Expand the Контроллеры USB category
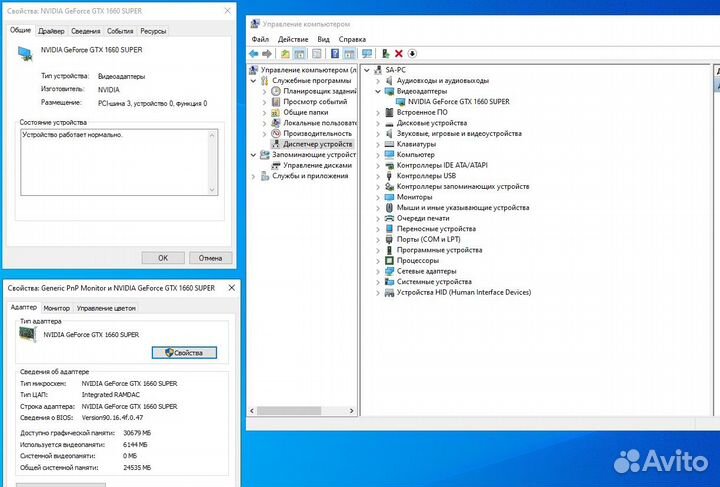720x487 pixels. 378,175
